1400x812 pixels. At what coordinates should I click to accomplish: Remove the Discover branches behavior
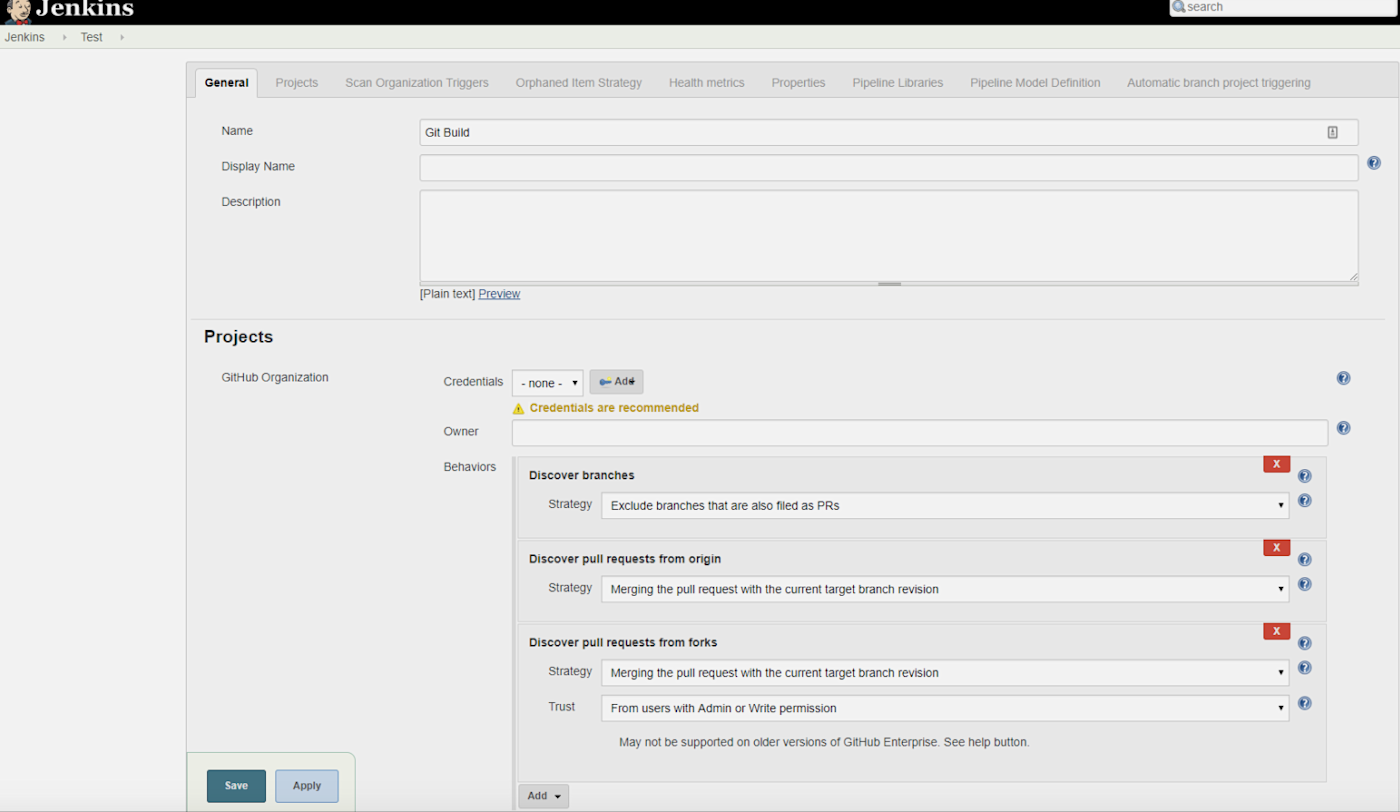[x=1276, y=464]
